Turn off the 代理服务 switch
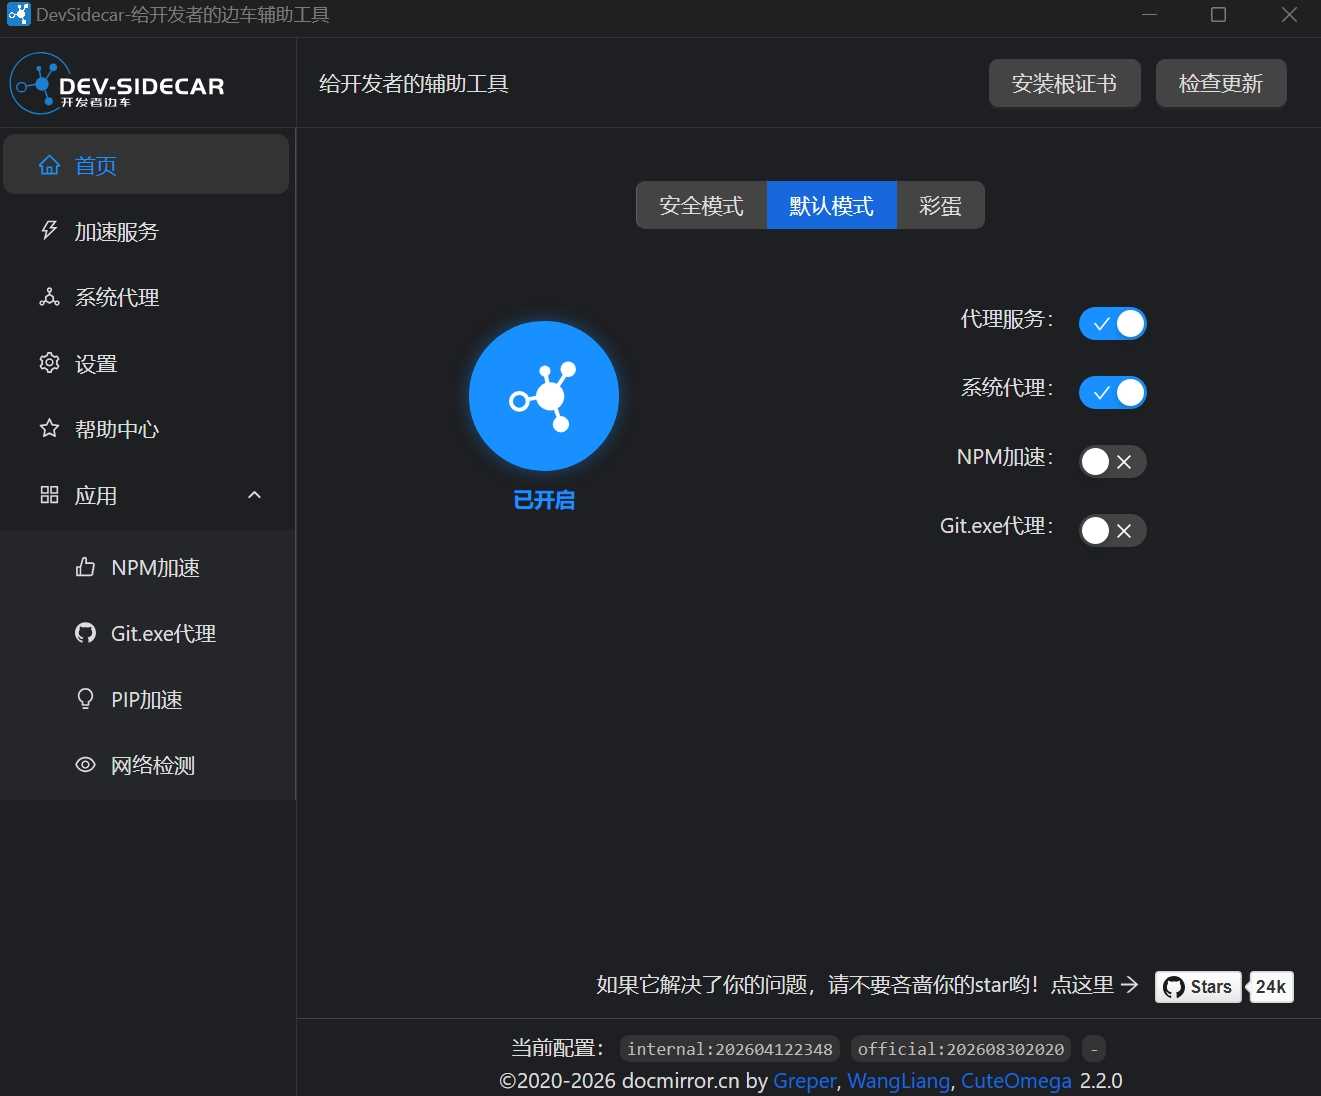This screenshot has height=1096, width=1321. coord(1112,323)
